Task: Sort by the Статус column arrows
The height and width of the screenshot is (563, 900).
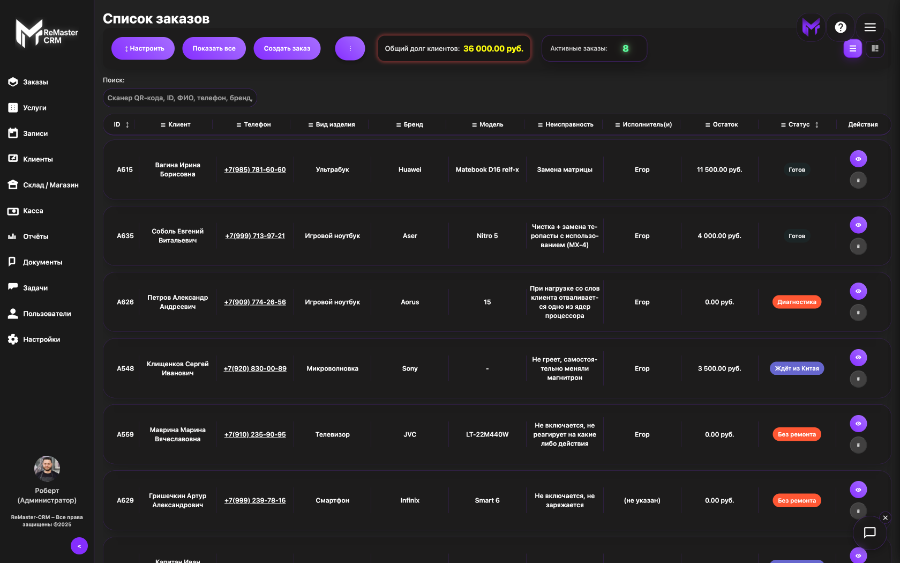Action: (817, 125)
